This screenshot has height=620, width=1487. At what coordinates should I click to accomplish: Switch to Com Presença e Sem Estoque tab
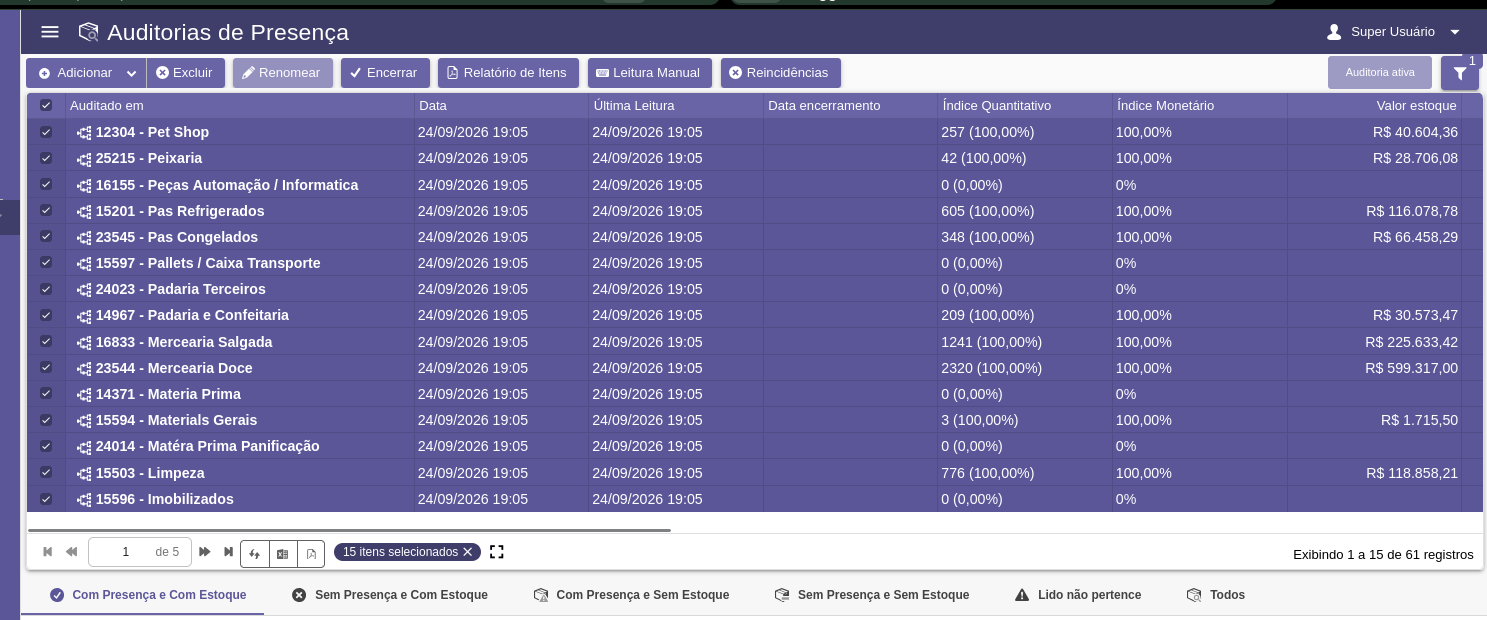coord(631,595)
